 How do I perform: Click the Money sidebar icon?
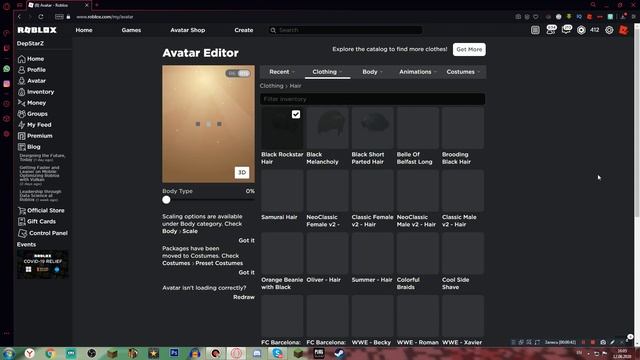22,103
